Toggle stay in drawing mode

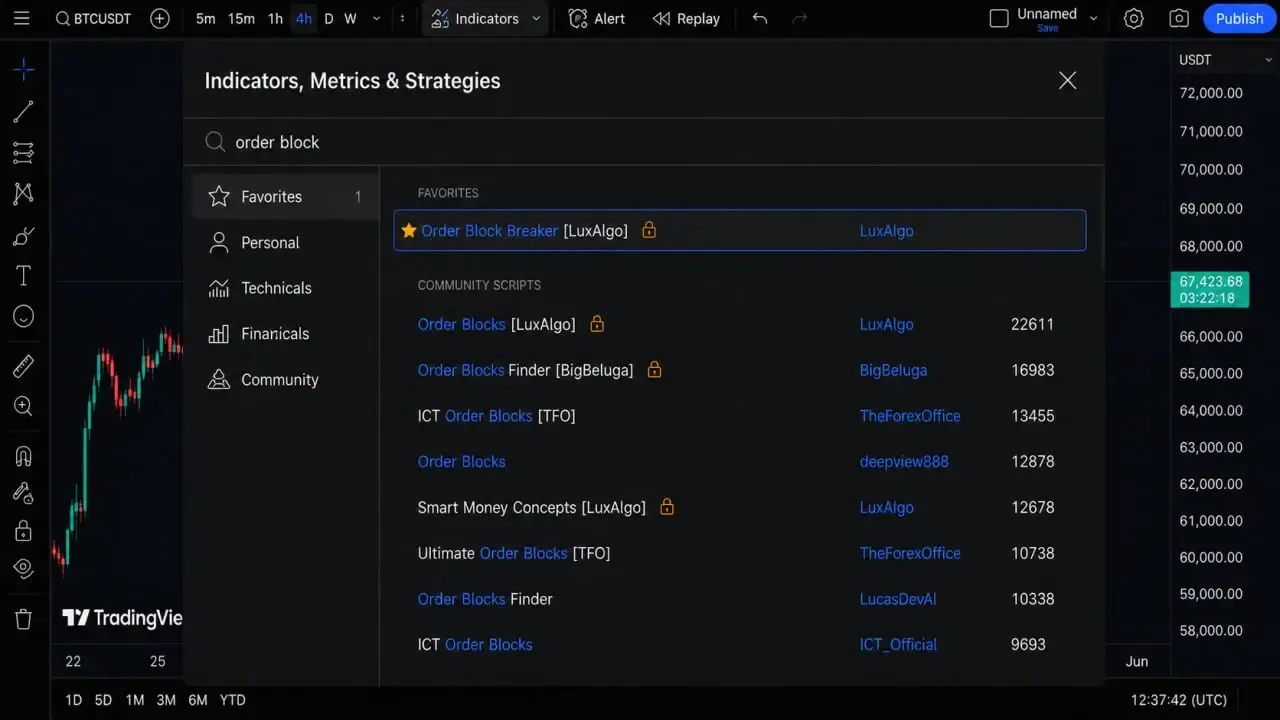(x=24, y=493)
